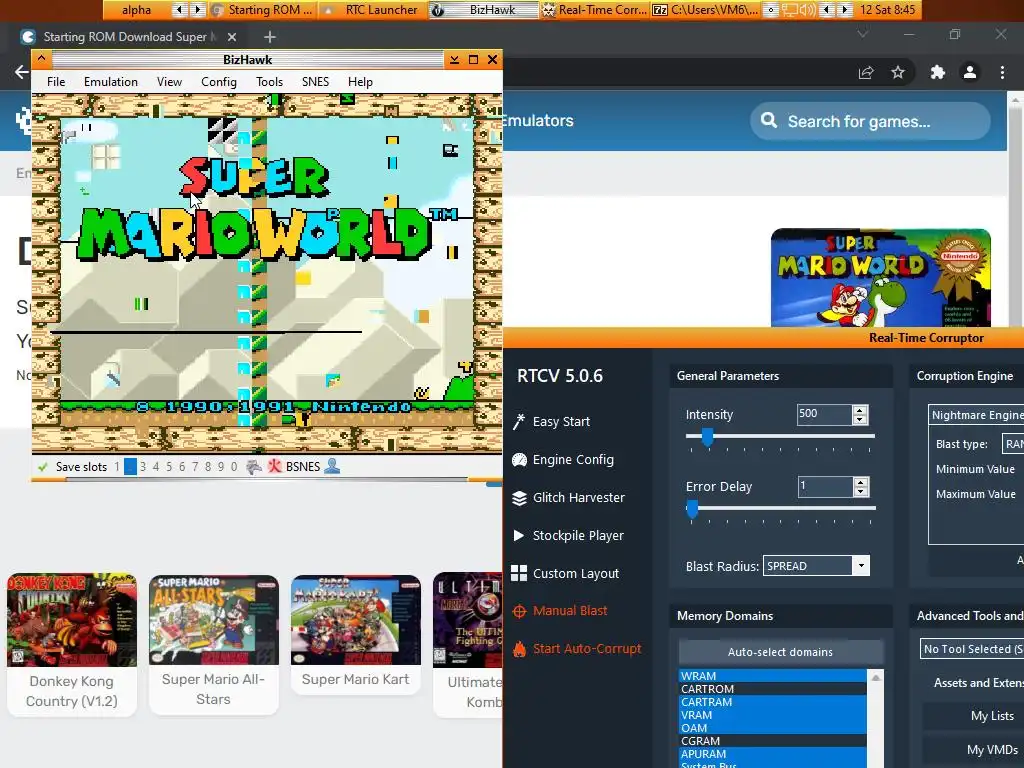The height and width of the screenshot is (768, 1024).
Task: Open the Super Mario Kart game link
Action: [355, 633]
